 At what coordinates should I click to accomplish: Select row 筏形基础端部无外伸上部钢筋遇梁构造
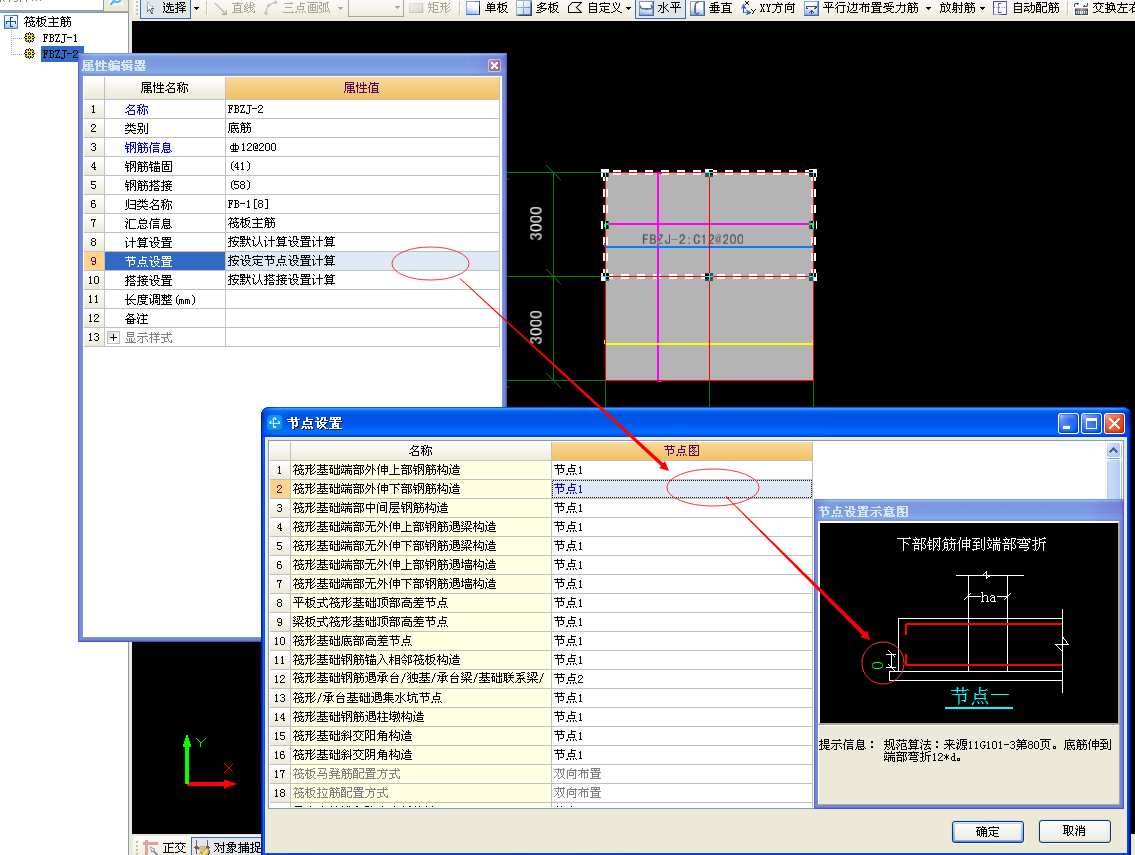point(421,526)
